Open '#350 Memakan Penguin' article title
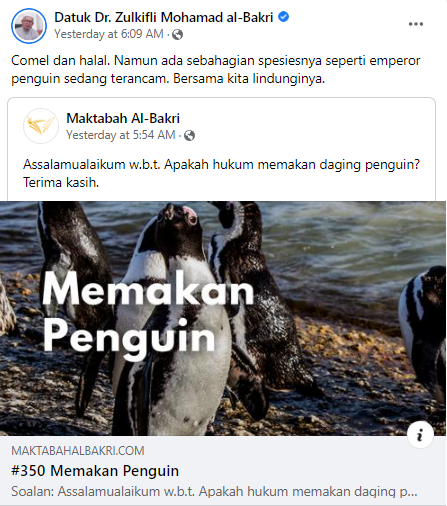Viewport: 447px width, 506px height. (95, 471)
